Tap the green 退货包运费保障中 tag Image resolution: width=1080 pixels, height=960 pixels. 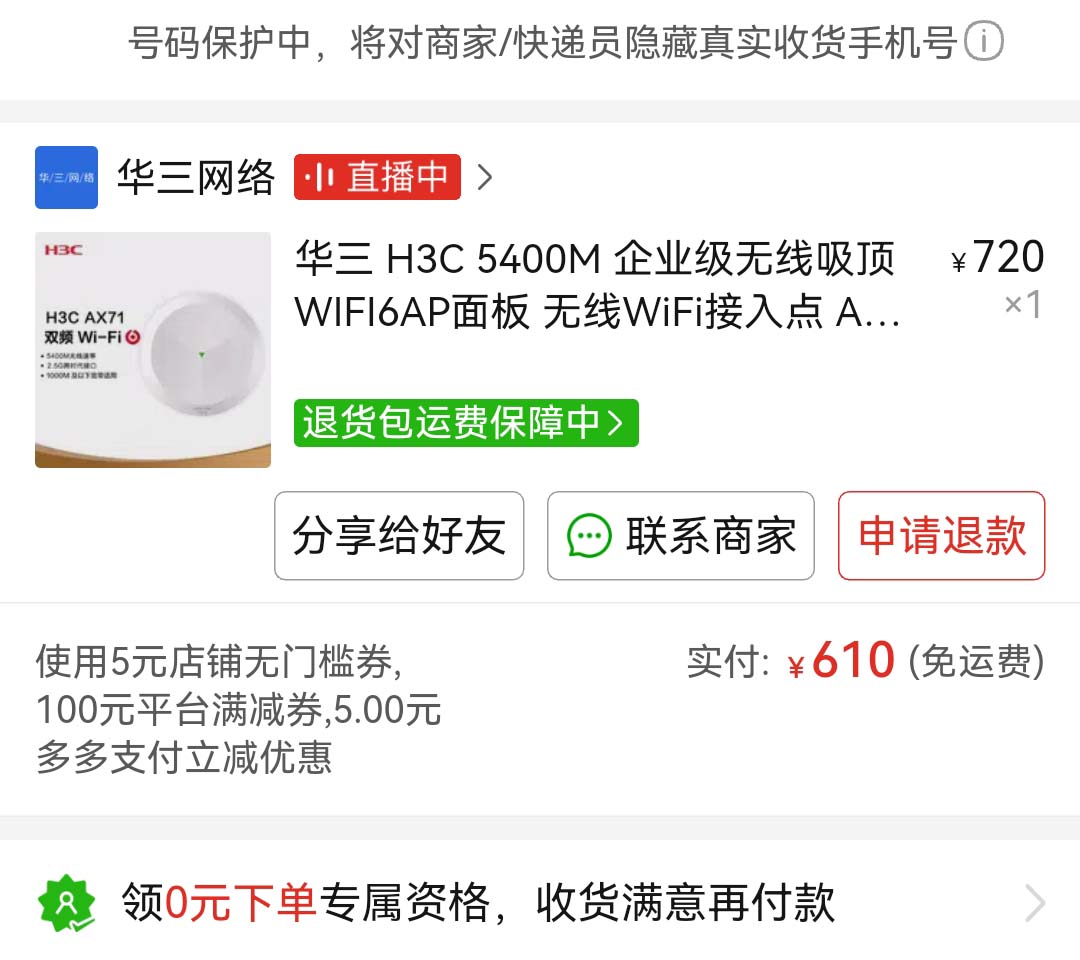pyautogui.click(x=466, y=423)
